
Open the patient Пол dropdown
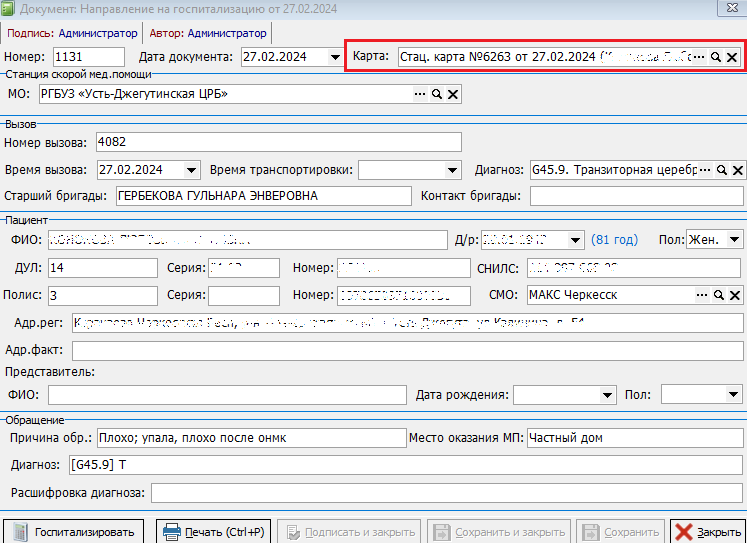pyautogui.click(x=734, y=240)
